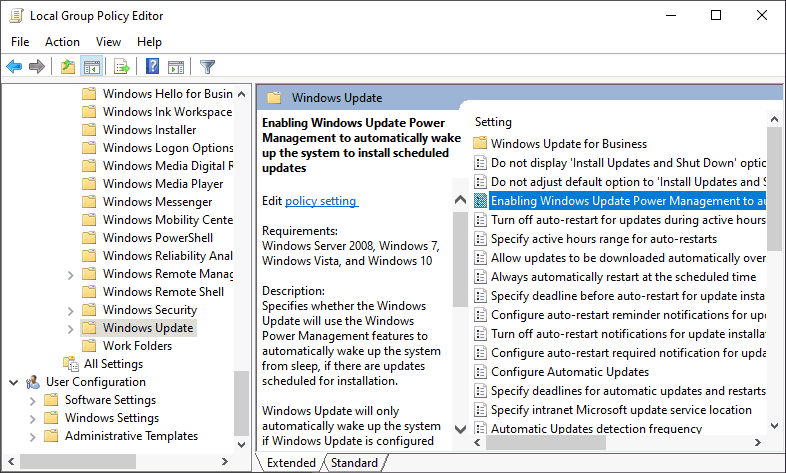Click the Up one level folder icon
786x473 pixels.
[x=68, y=66]
